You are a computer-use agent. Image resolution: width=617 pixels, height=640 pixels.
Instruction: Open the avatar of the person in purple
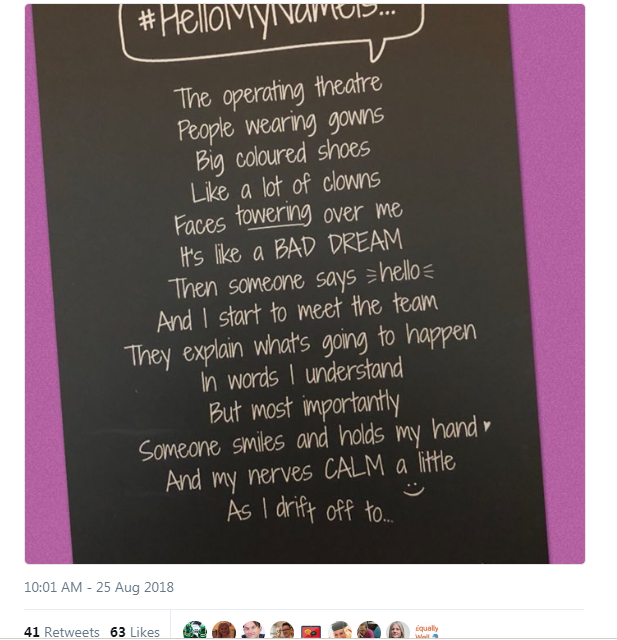click(369, 631)
